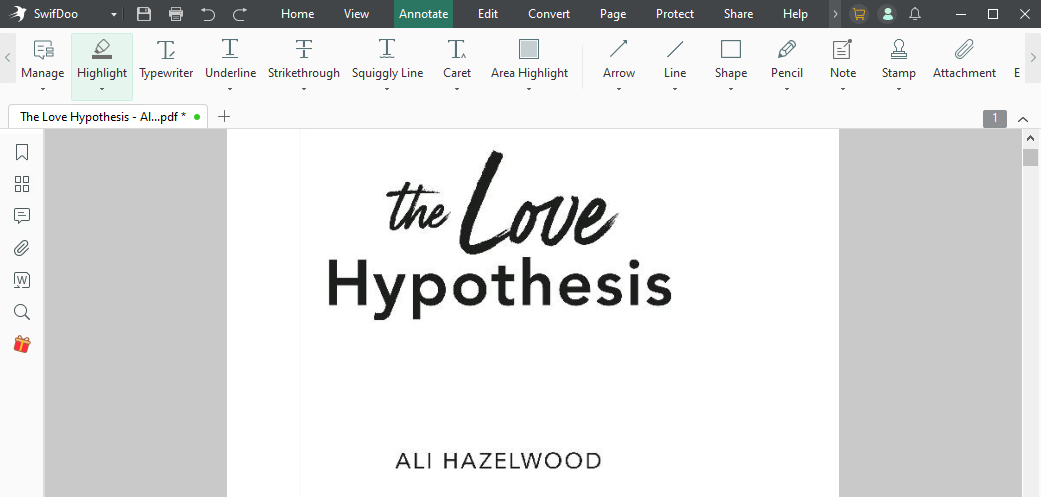This screenshot has width=1041, height=497.
Task: Select the Area Highlight tool
Action: (529, 59)
